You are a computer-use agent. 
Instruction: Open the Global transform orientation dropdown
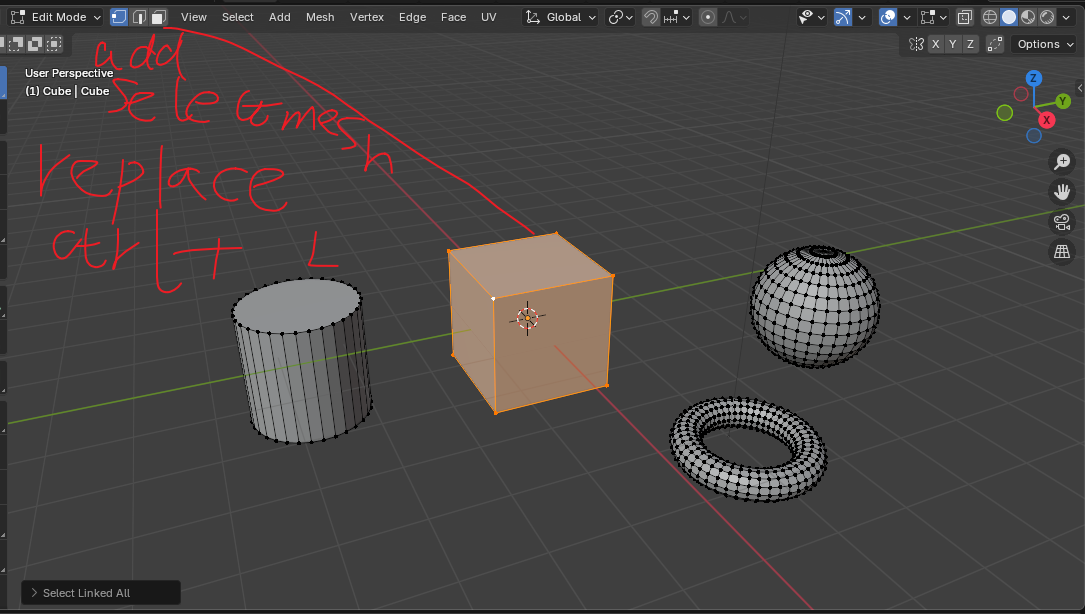point(560,17)
